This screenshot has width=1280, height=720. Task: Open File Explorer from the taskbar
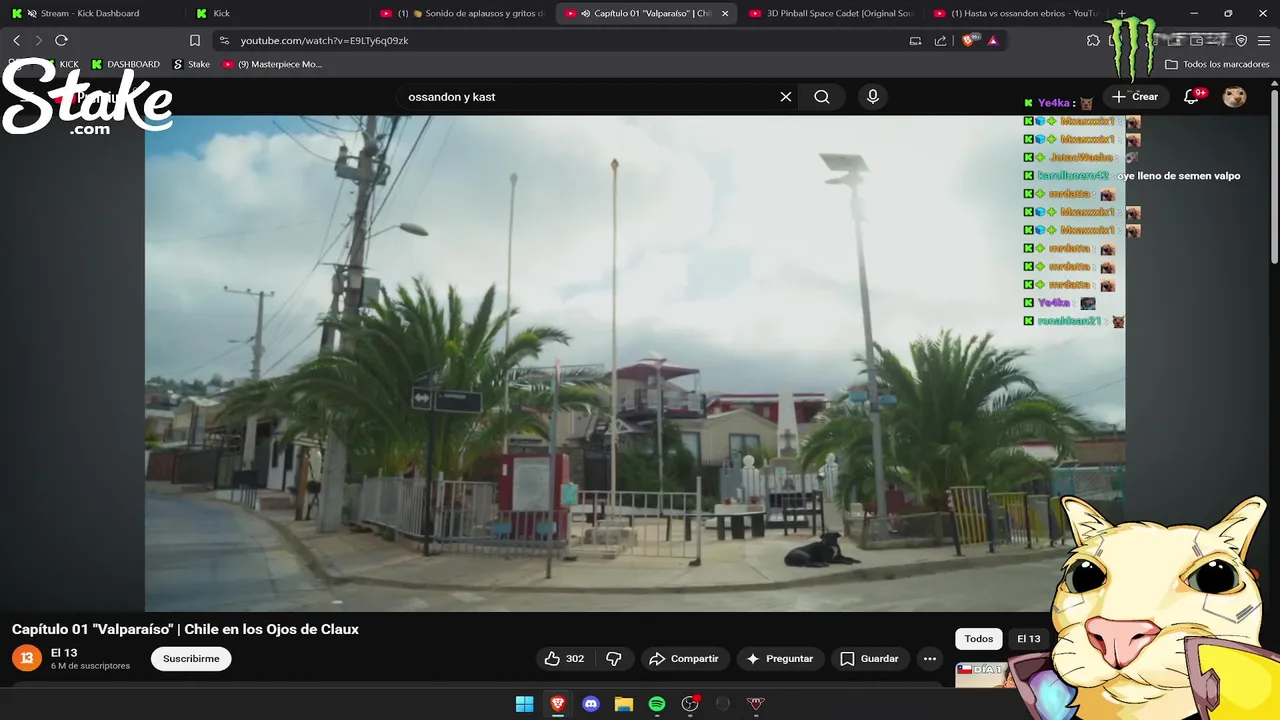(624, 704)
